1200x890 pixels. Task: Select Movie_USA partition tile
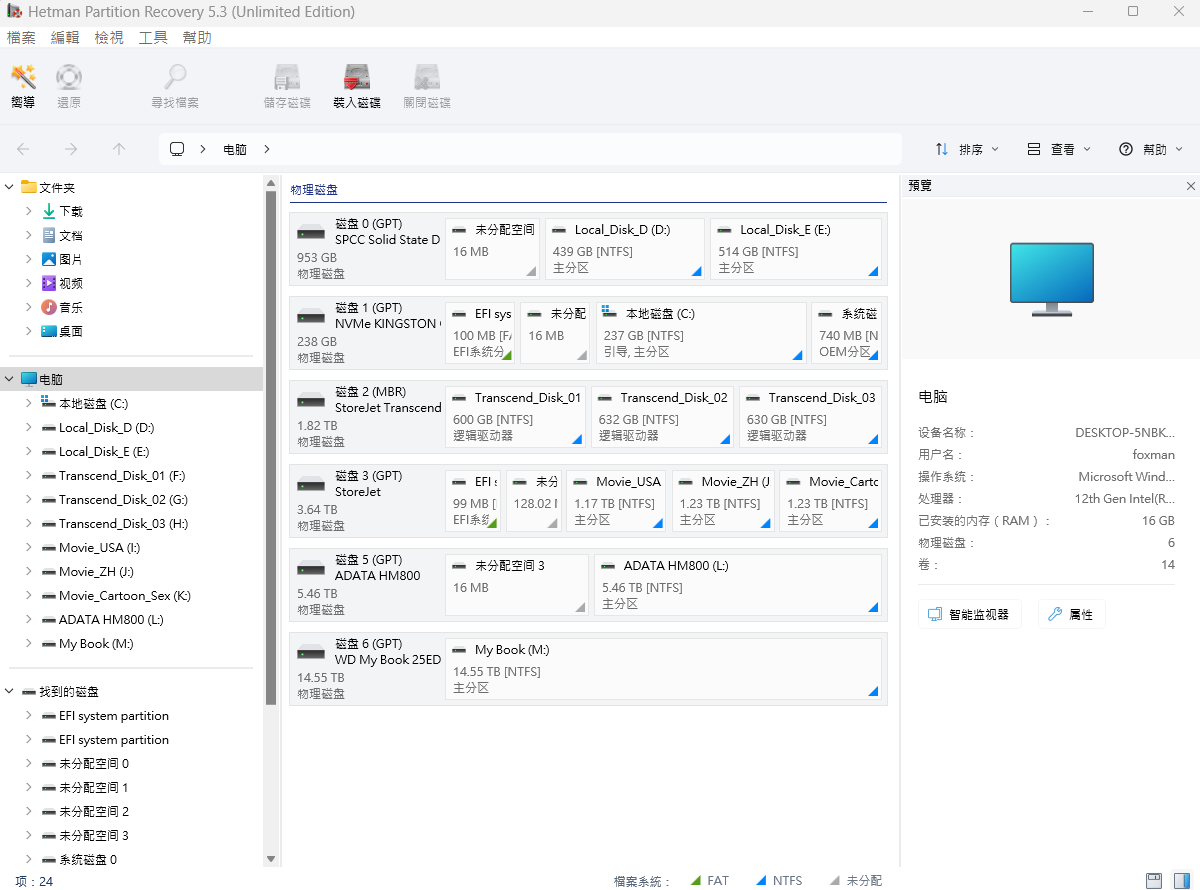tap(616, 501)
